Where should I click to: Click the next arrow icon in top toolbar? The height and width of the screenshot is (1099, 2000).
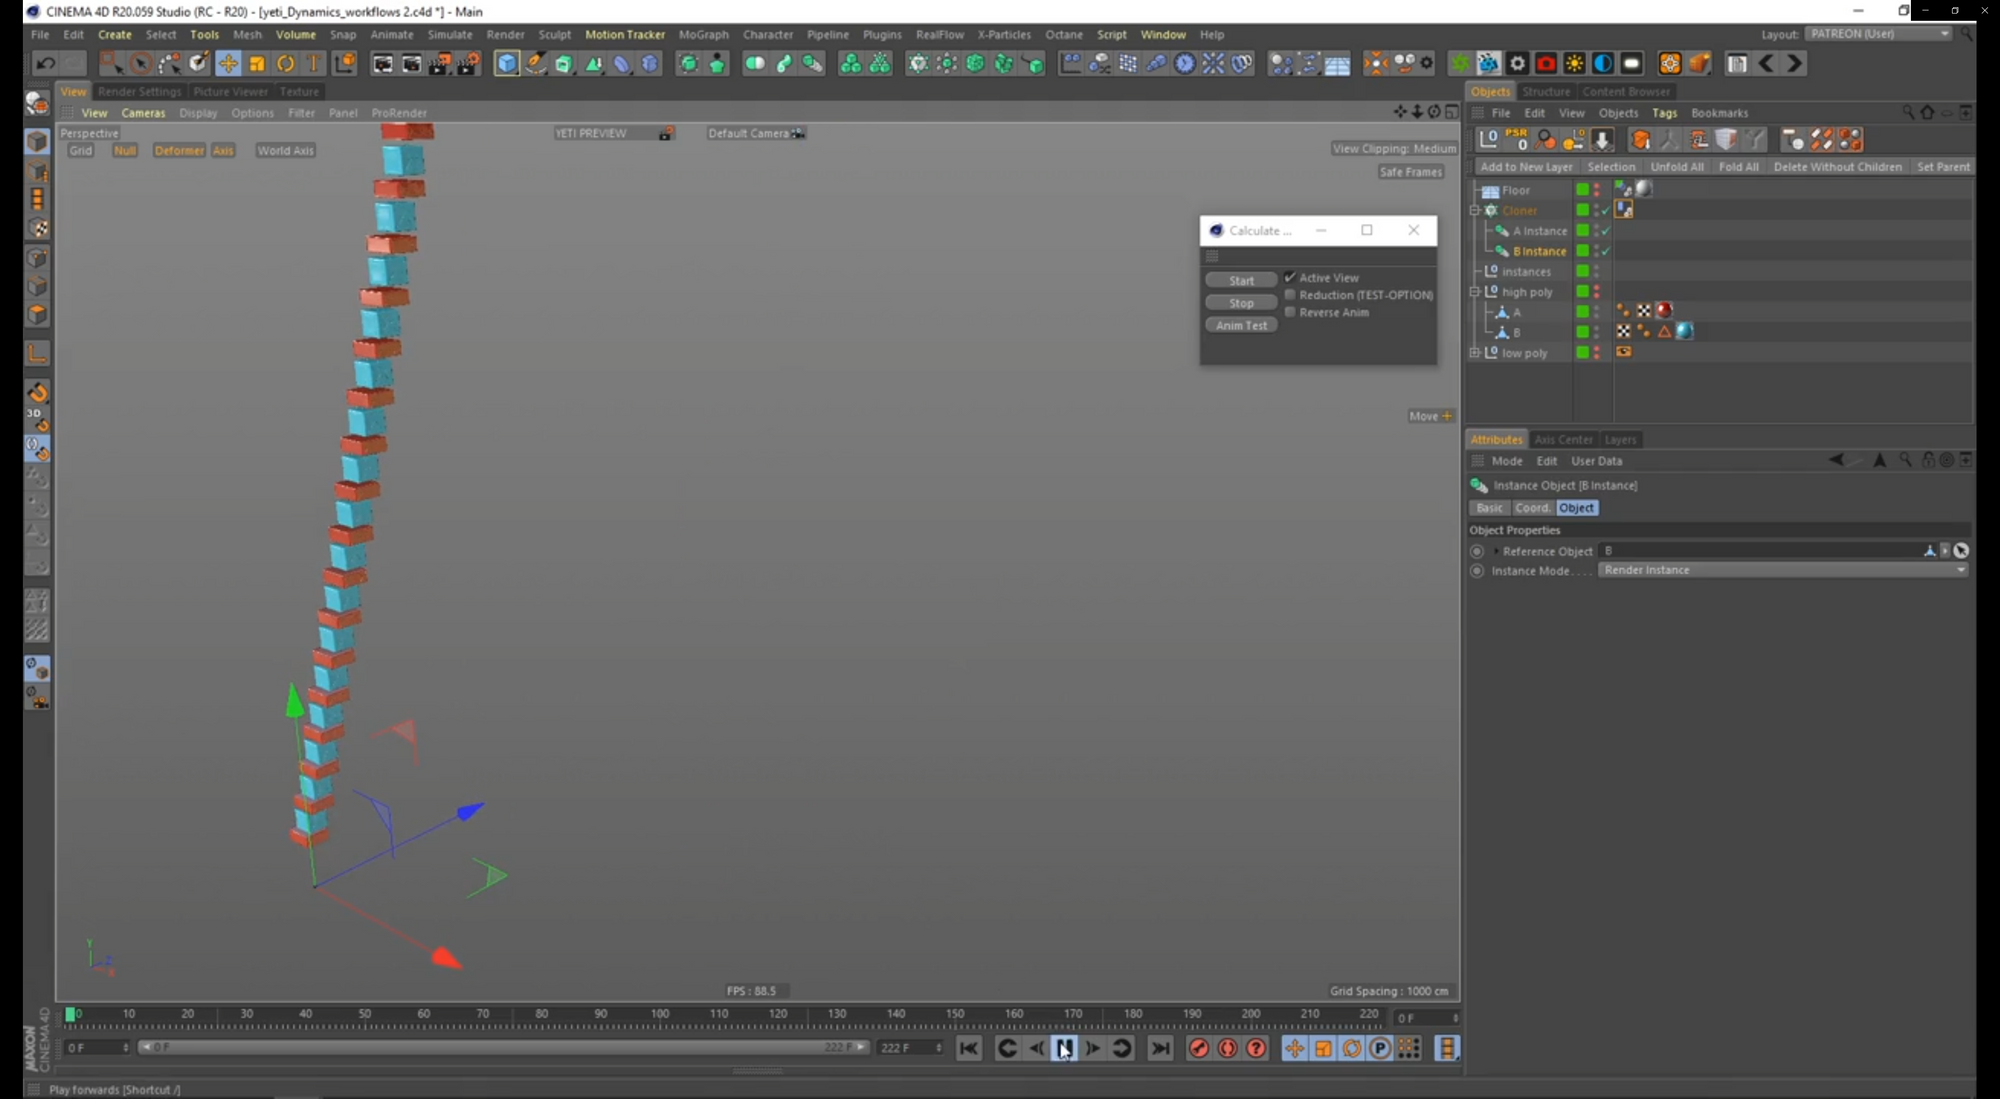click(x=1795, y=64)
